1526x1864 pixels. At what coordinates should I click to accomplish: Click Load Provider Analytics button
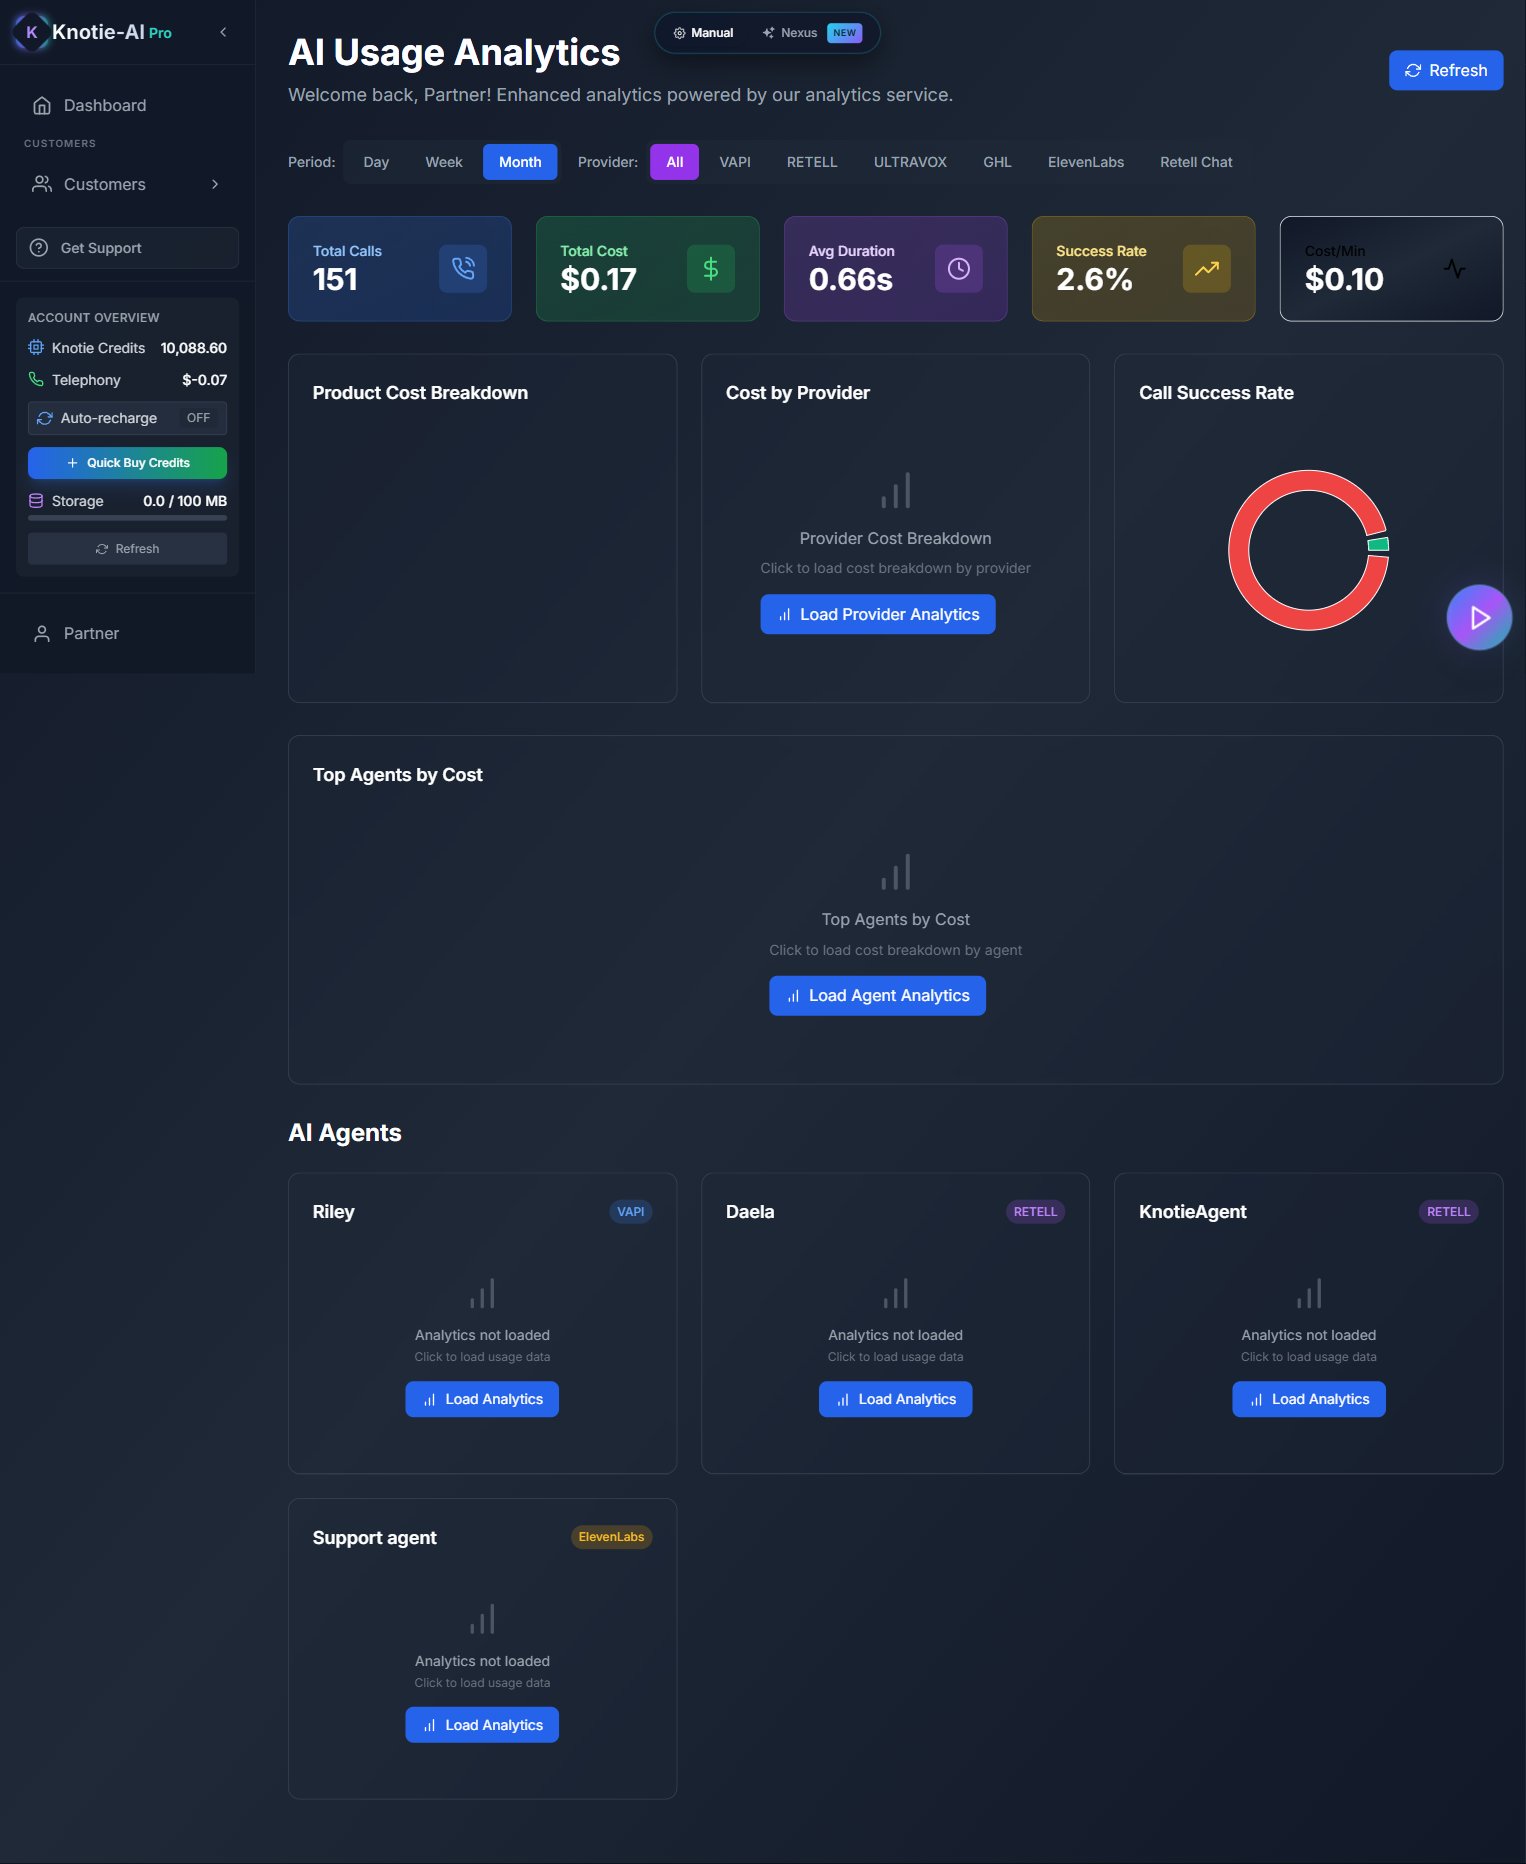878,614
